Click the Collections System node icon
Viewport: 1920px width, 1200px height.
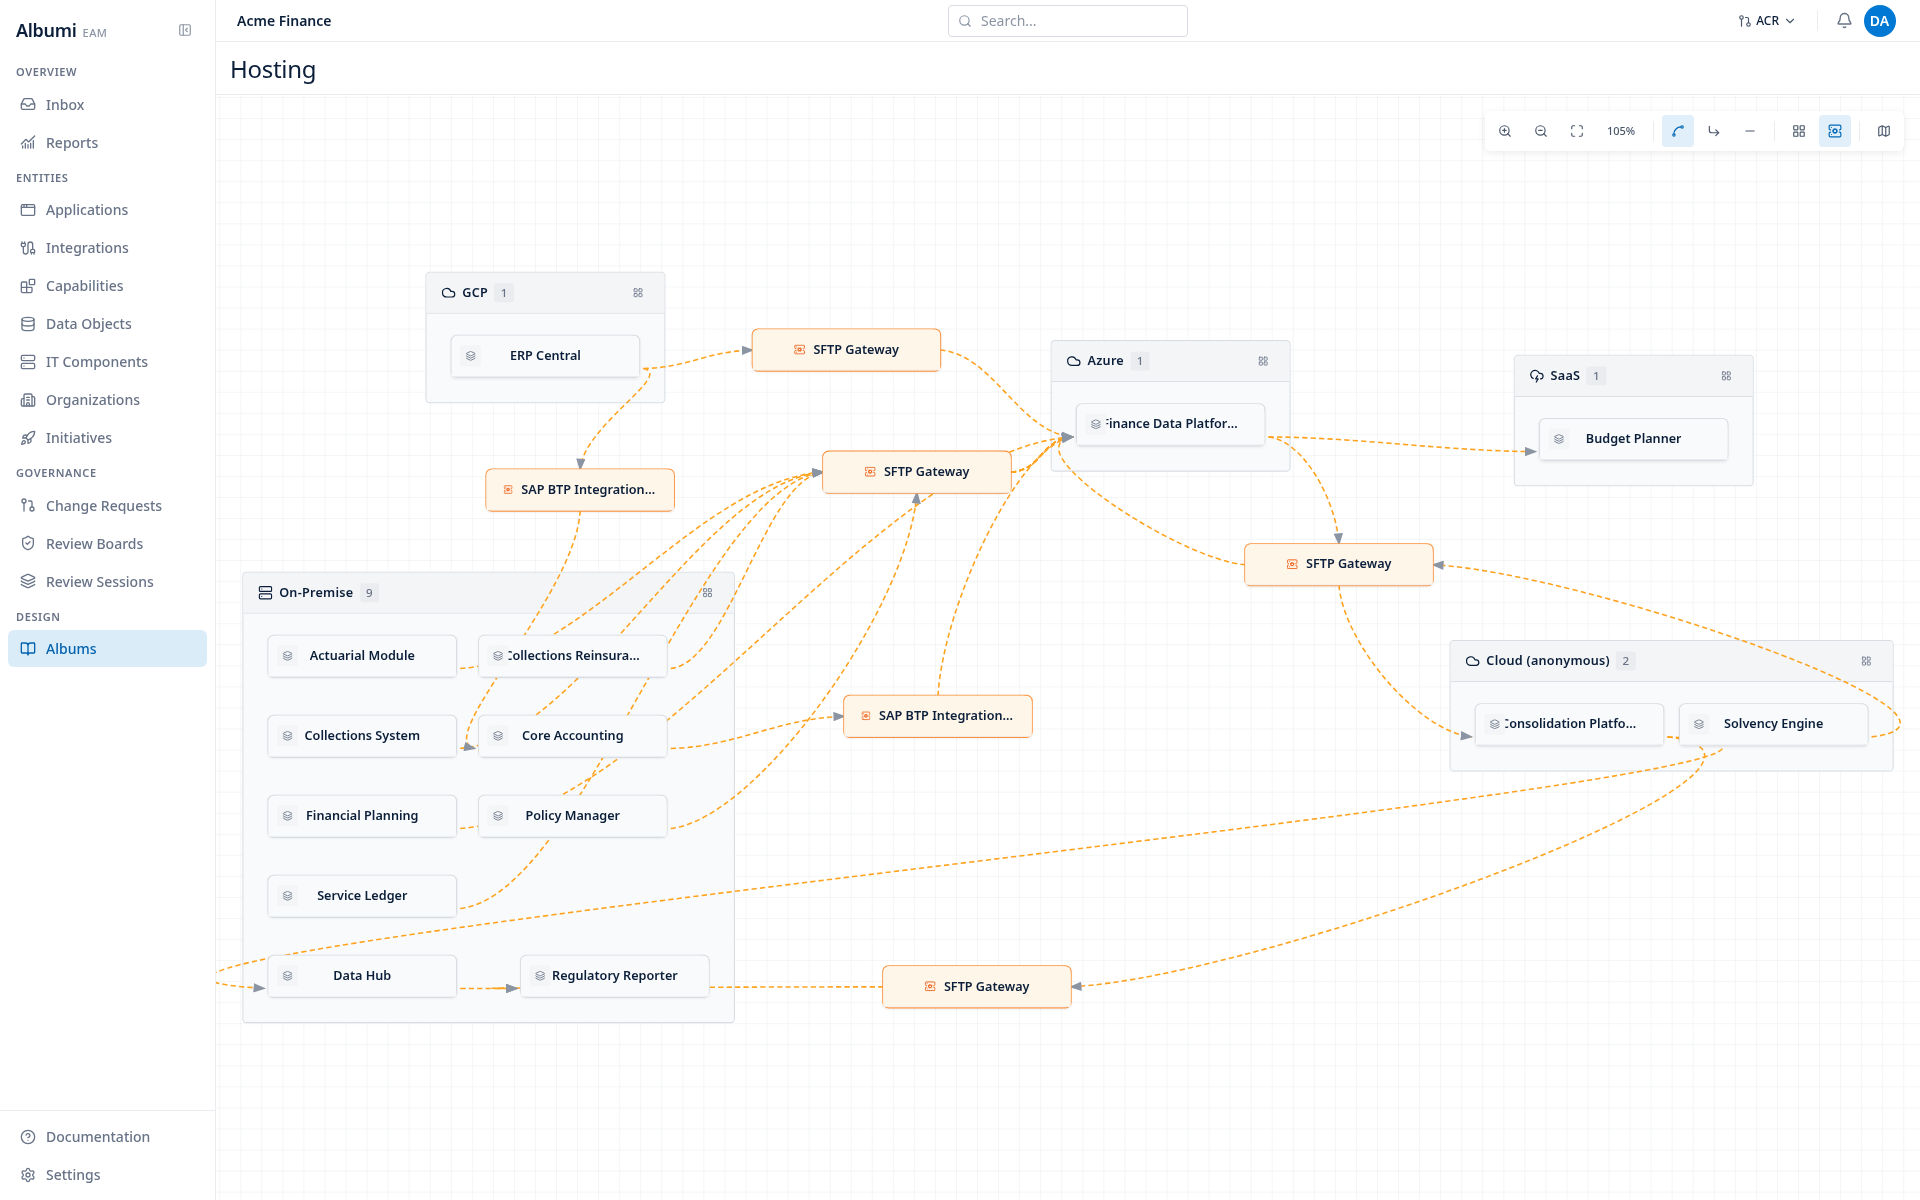coord(288,736)
